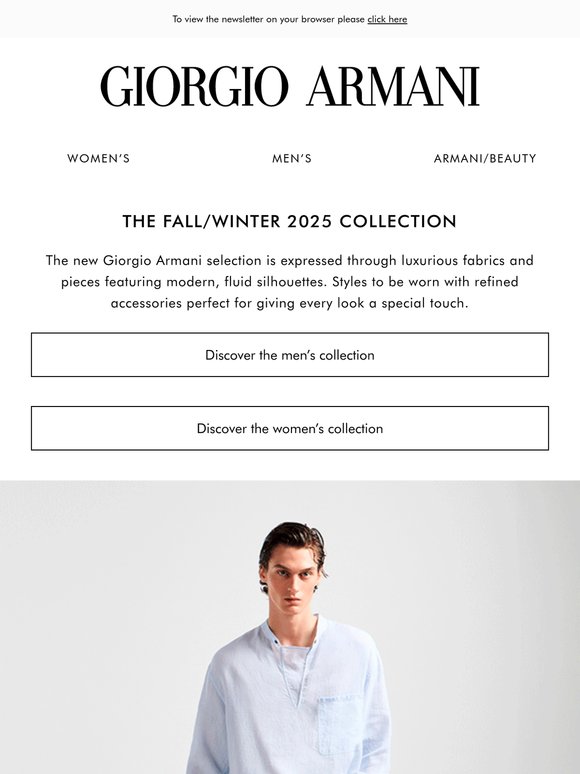Click the 'luxurious fabrics' text line
The image size is (580, 774).
[290, 260]
